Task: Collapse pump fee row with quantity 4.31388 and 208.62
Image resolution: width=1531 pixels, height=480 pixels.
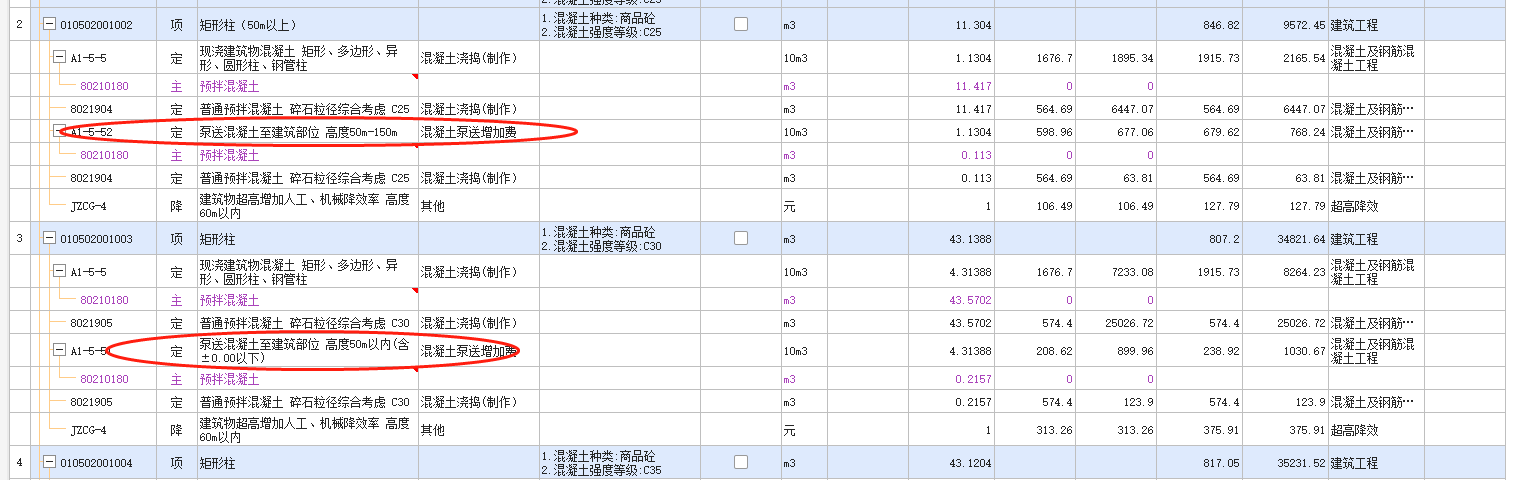Action: pyautogui.click(x=59, y=351)
